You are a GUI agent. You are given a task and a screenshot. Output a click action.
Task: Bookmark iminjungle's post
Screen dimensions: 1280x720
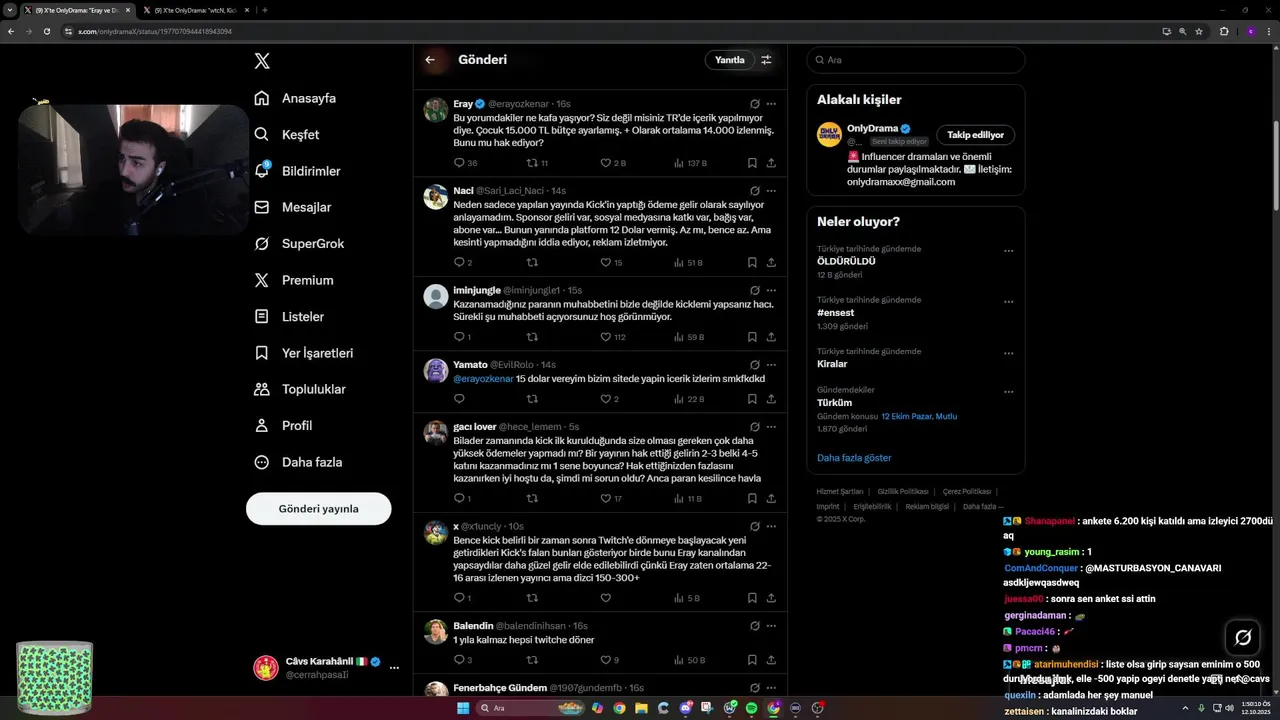point(752,337)
